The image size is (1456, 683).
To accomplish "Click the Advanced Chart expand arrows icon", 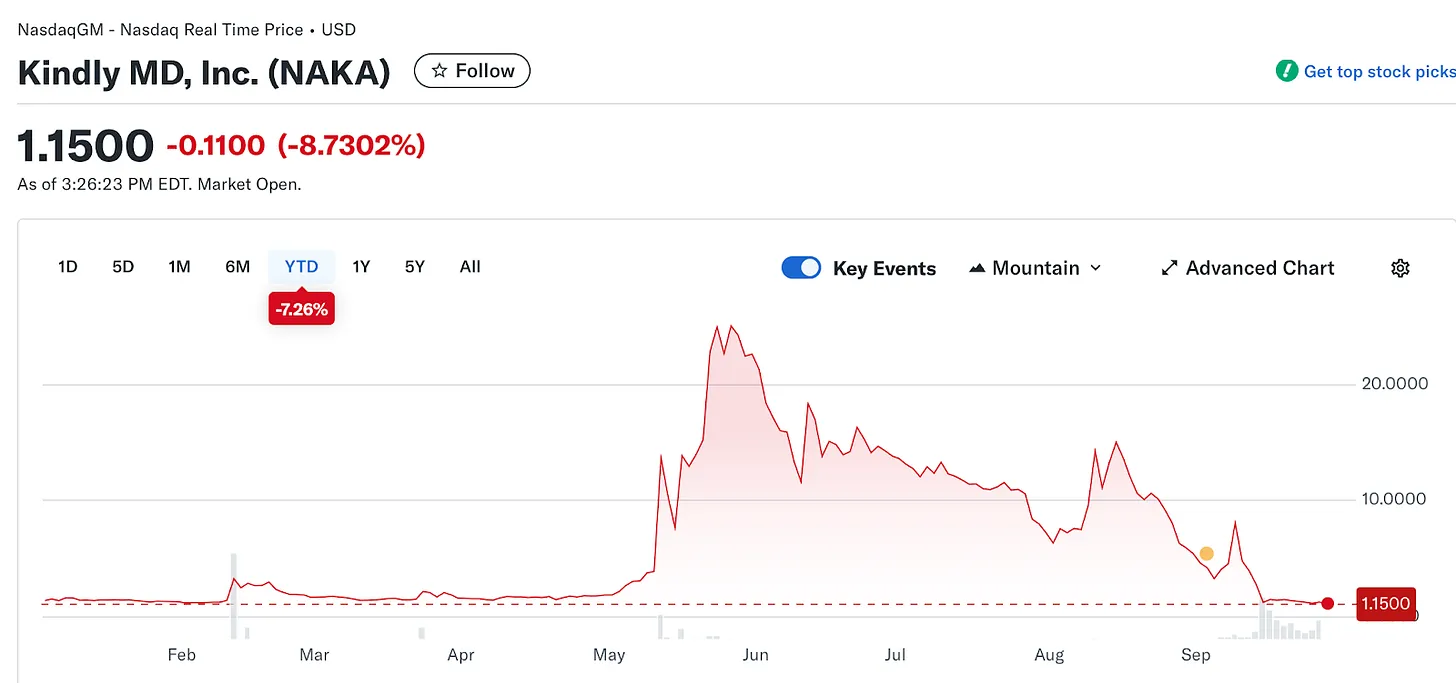I will (x=1169, y=268).
